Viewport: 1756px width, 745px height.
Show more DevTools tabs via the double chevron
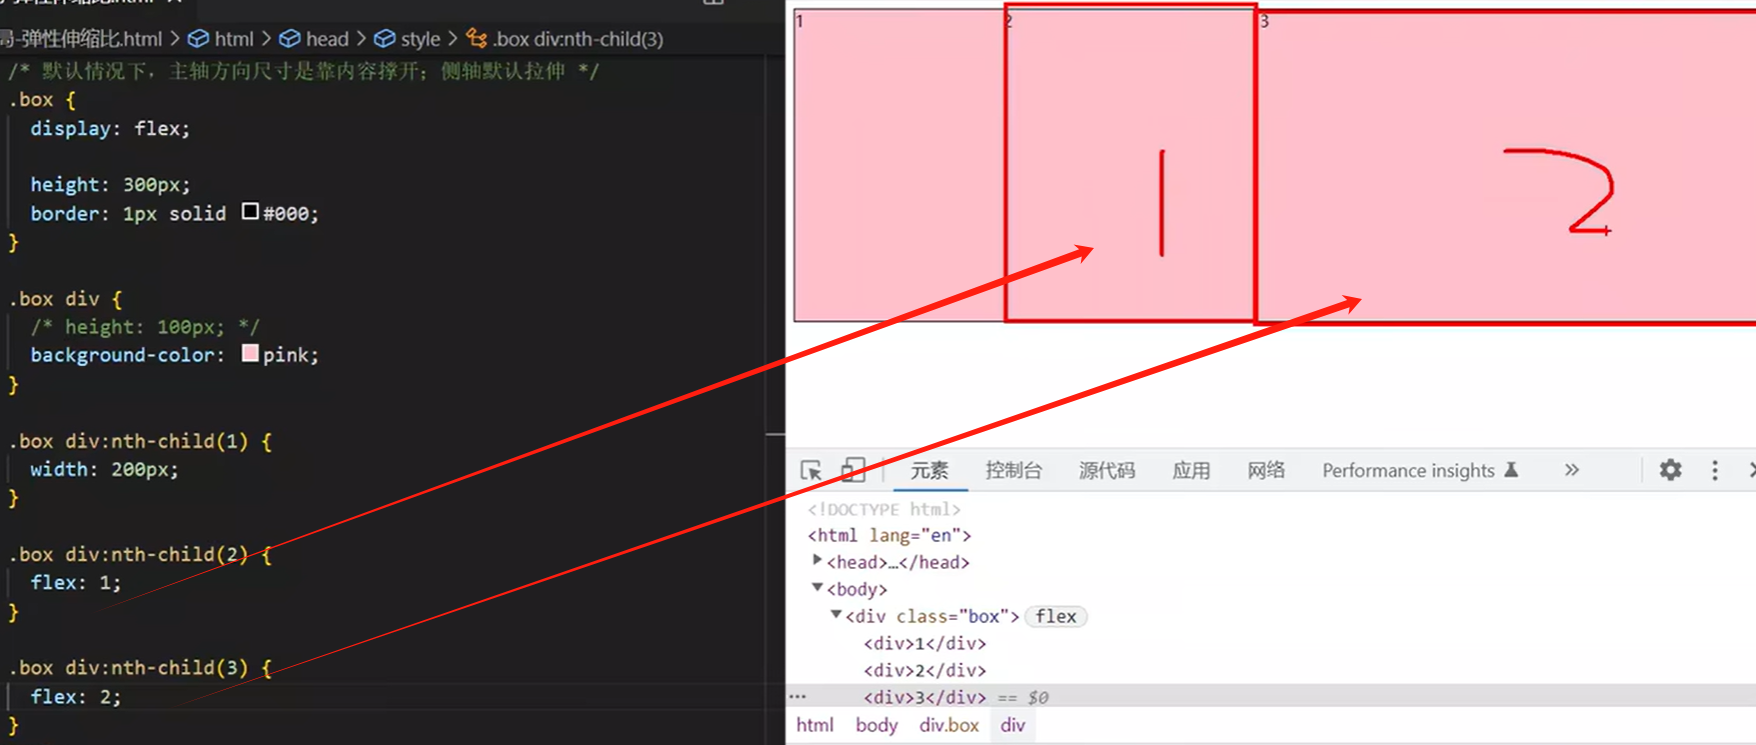point(1572,470)
